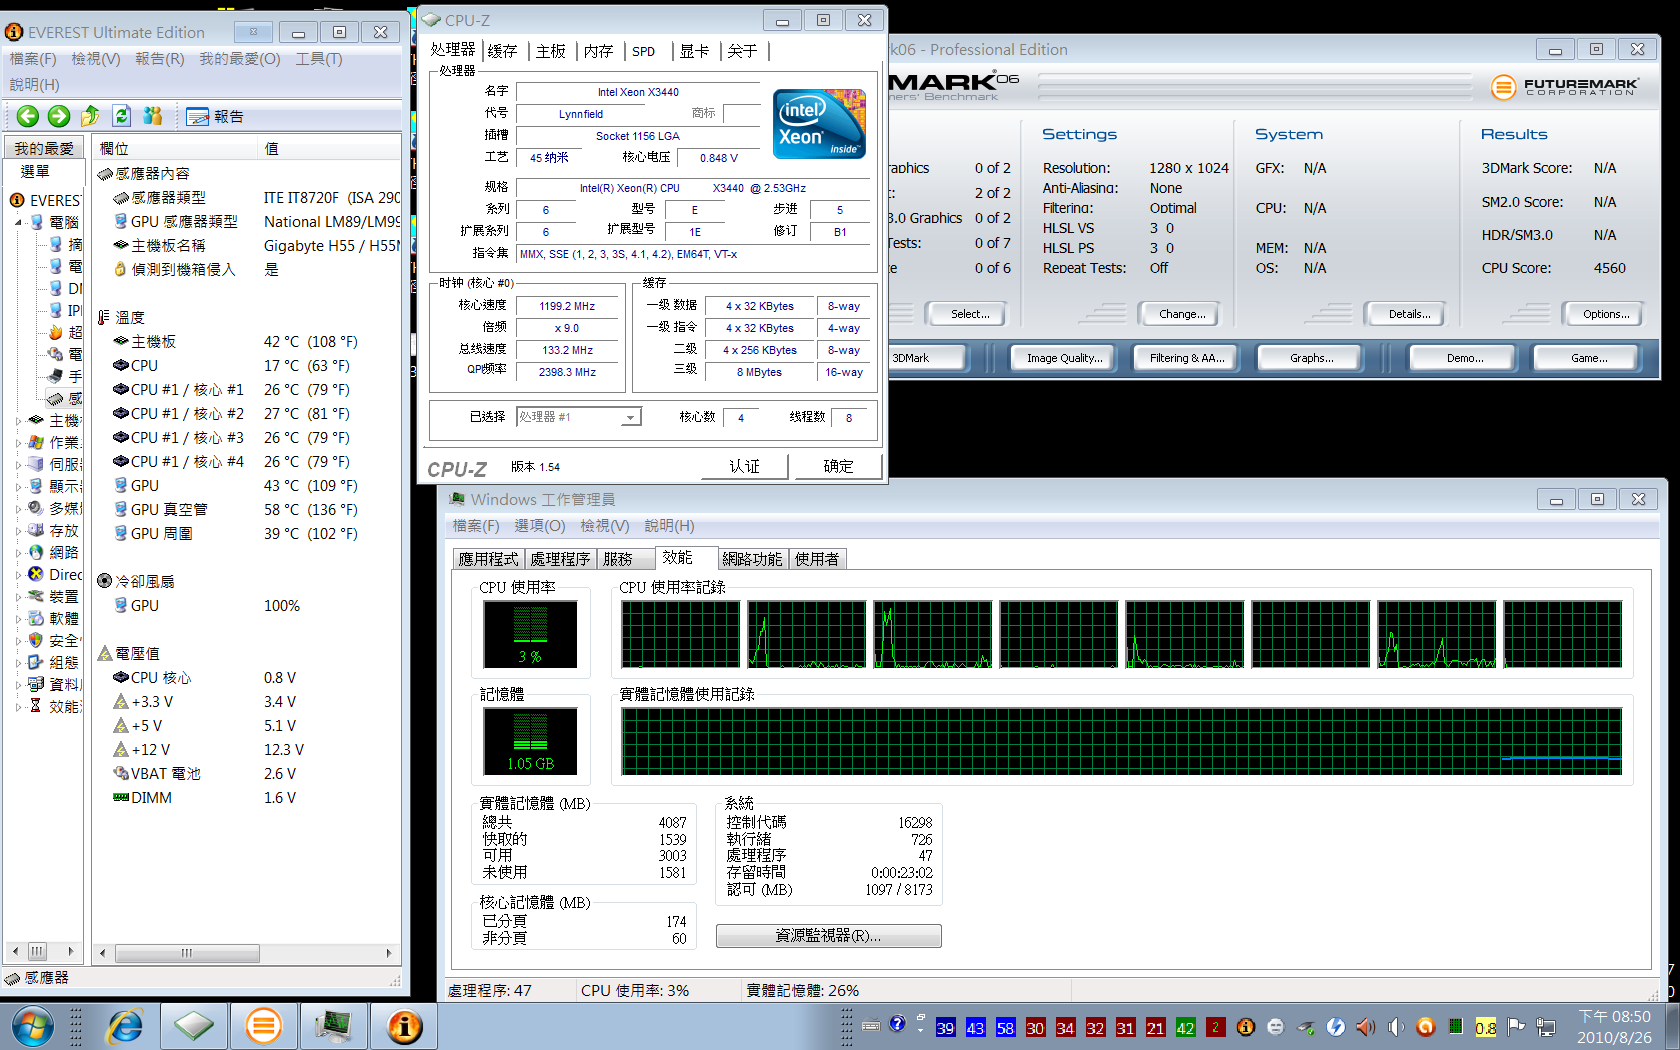Click tray temperature icon showing 58
This screenshot has height=1050, width=1680.
(1005, 1028)
